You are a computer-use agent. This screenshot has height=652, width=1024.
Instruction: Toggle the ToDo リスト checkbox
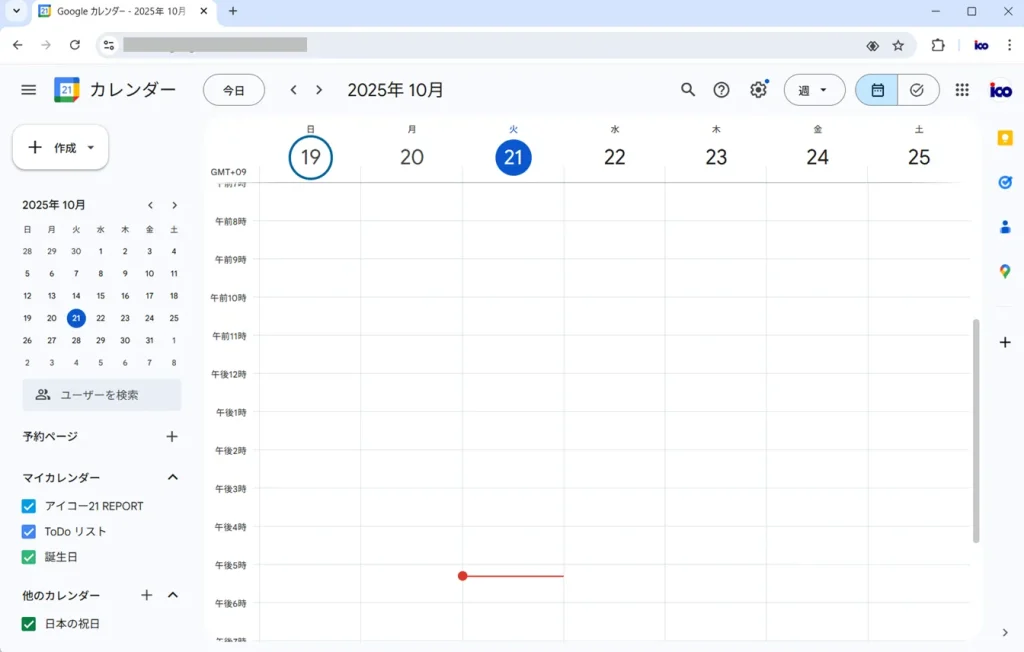(x=29, y=532)
